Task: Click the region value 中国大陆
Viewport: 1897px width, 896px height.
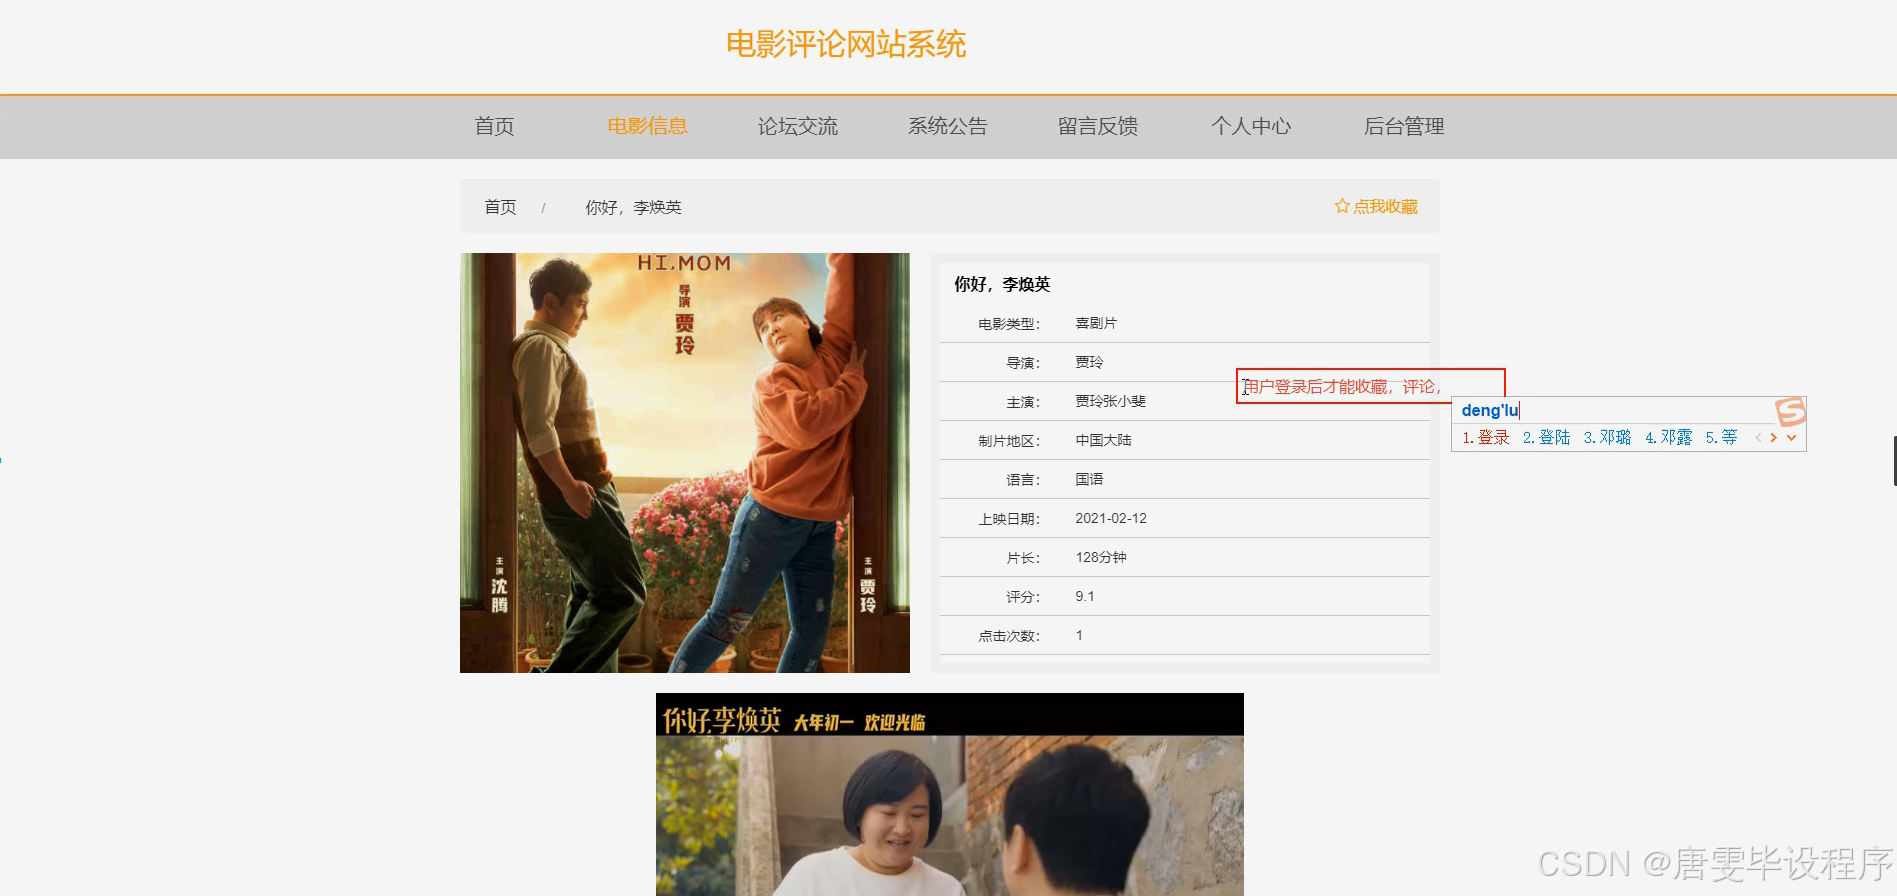Action: click(x=1103, y=440)
